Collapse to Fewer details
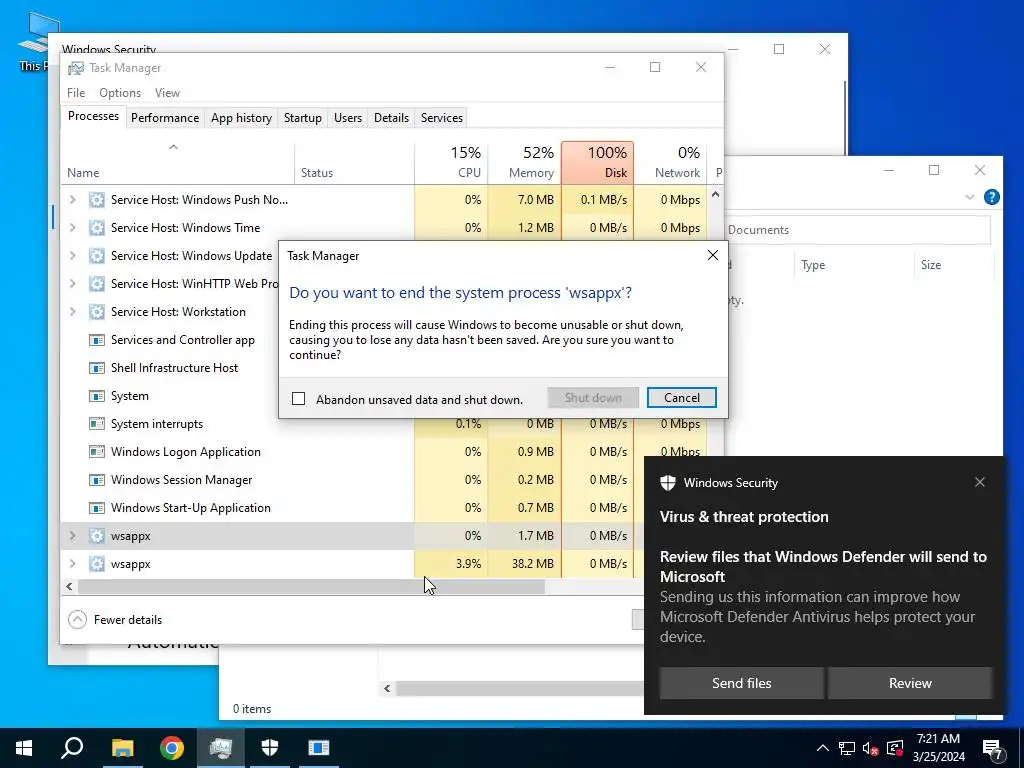 [x=116, y=620]
